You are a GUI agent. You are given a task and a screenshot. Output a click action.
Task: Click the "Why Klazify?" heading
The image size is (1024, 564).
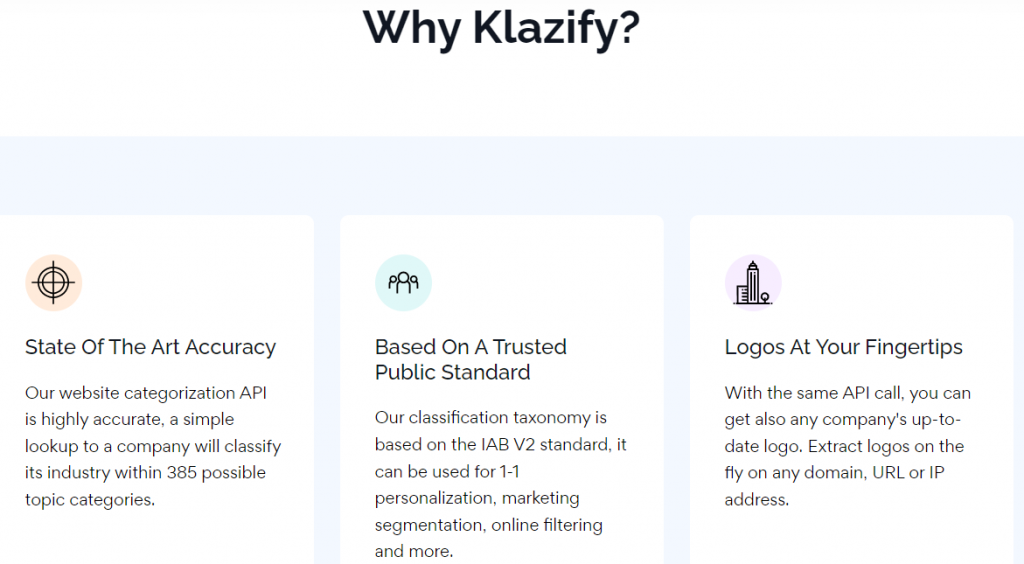[502, 27]
